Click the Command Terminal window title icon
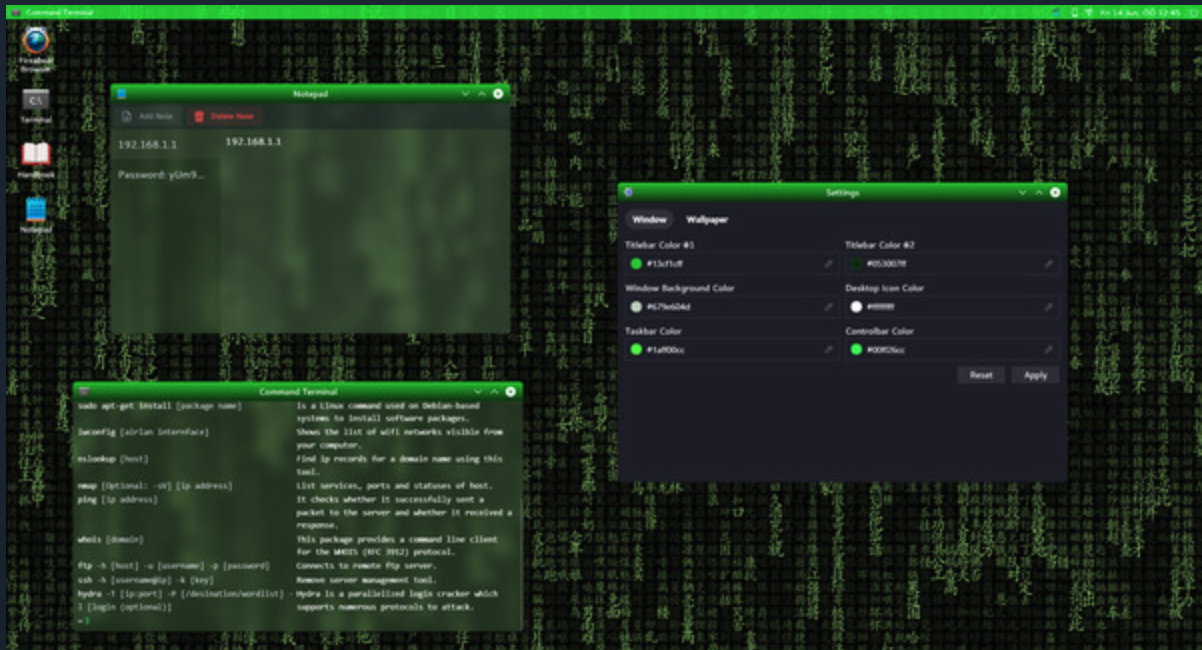Screen dimensions: 1202x650 (84, 391)
